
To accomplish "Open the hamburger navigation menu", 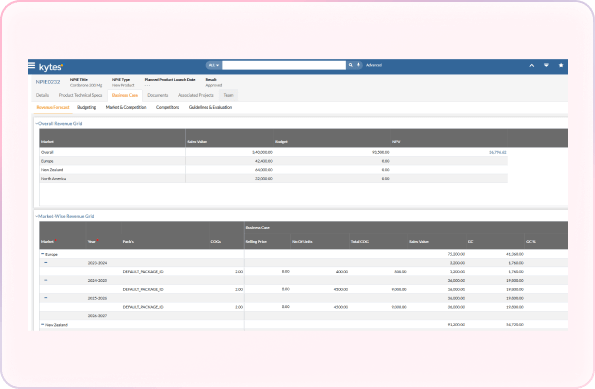I will tap(31, 65).
